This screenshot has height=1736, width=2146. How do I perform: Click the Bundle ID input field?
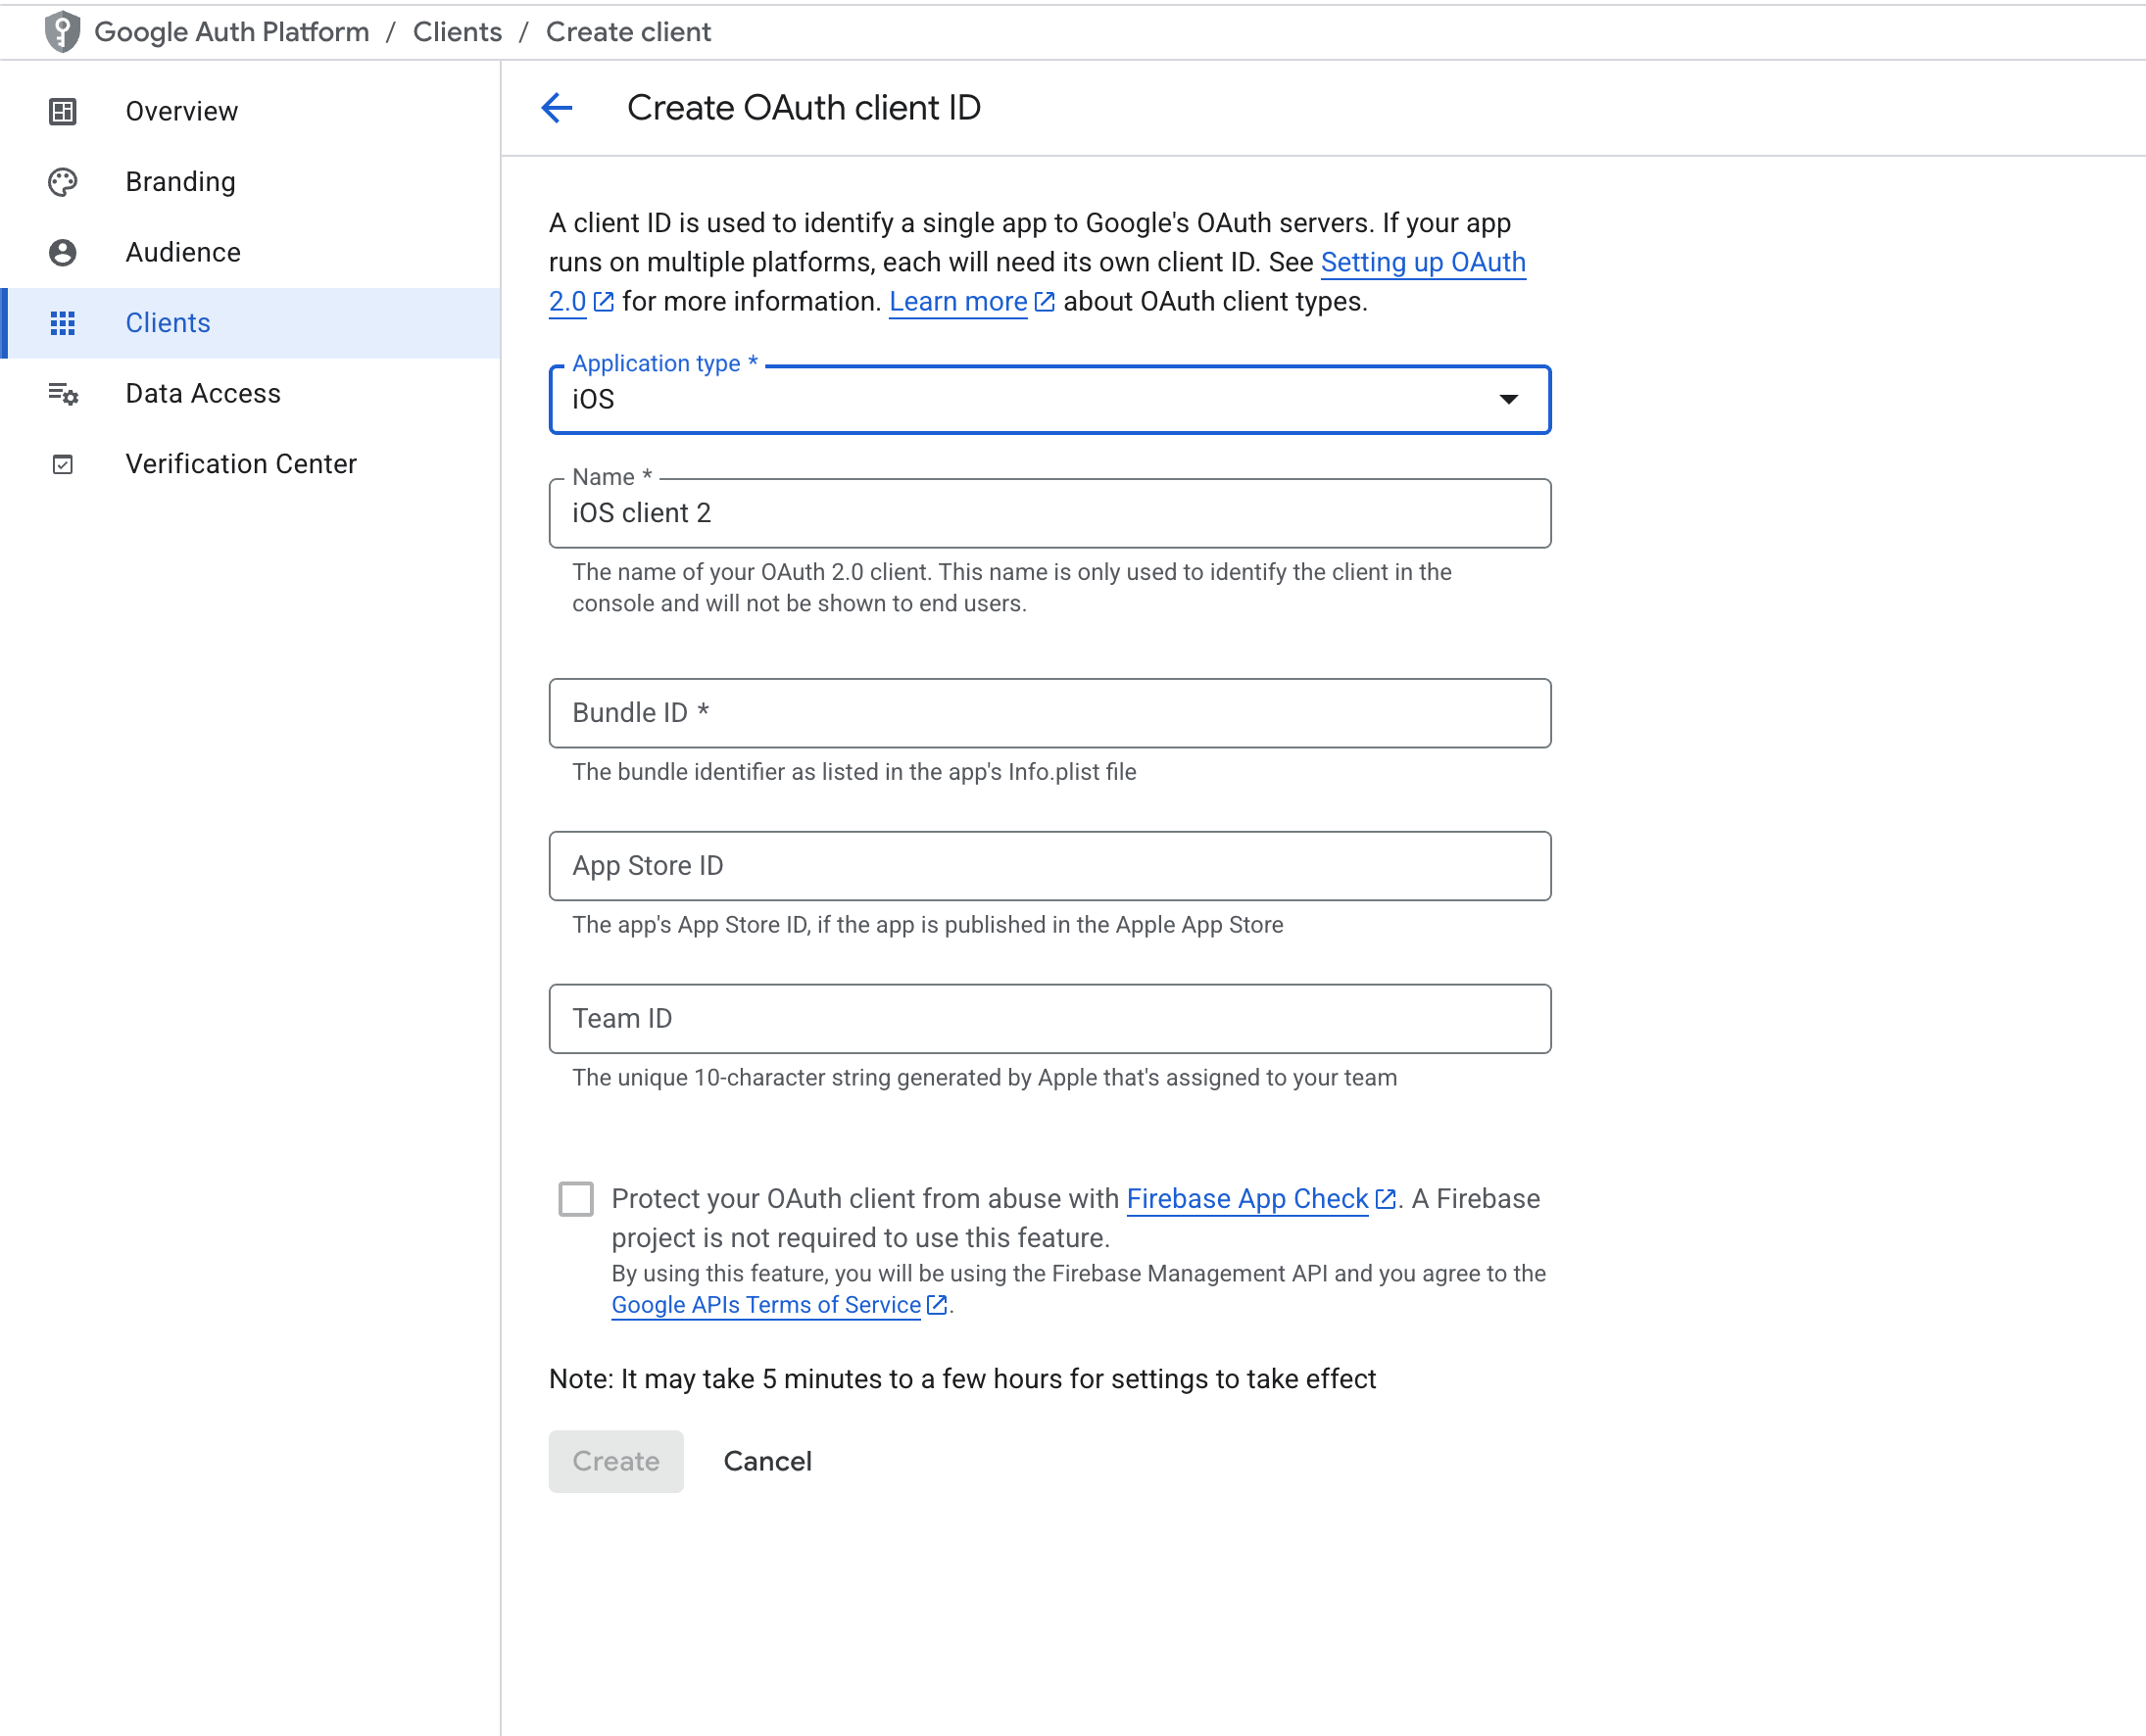click(x=1049, y=713)
